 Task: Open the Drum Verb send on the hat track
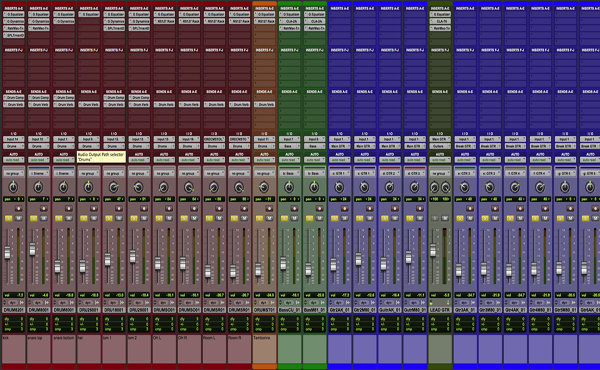coord(89,104)
